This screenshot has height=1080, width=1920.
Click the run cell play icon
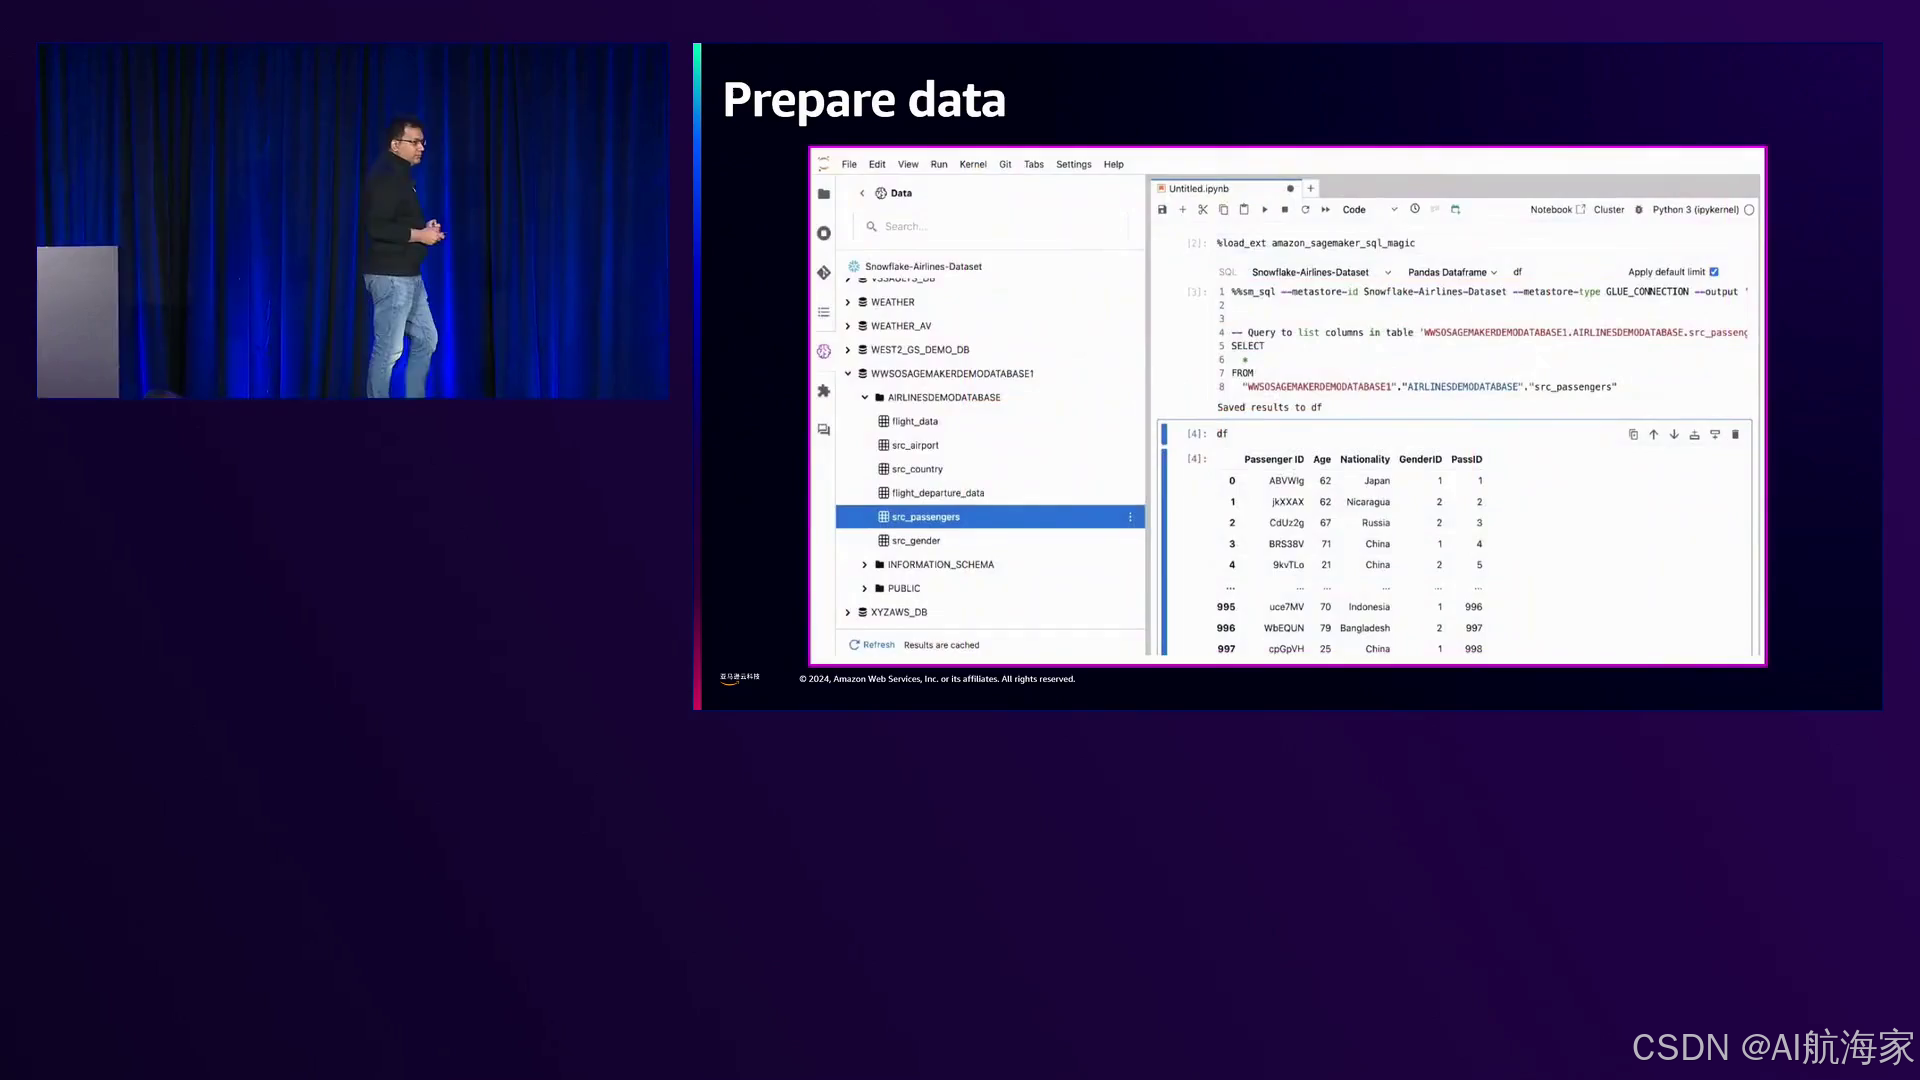click(1265, 210)
